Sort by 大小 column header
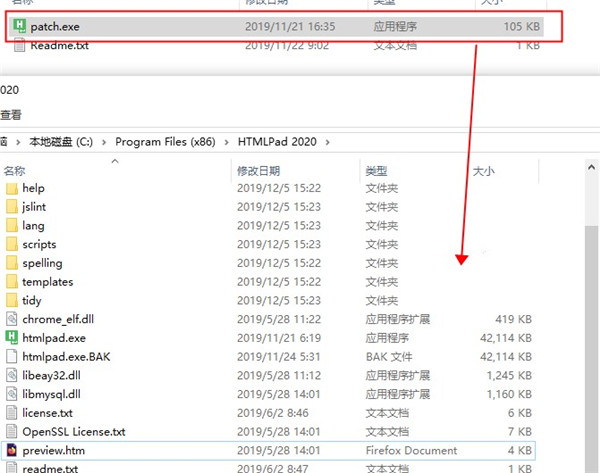Screen dimensions: 600x473 tap(483, 171)
